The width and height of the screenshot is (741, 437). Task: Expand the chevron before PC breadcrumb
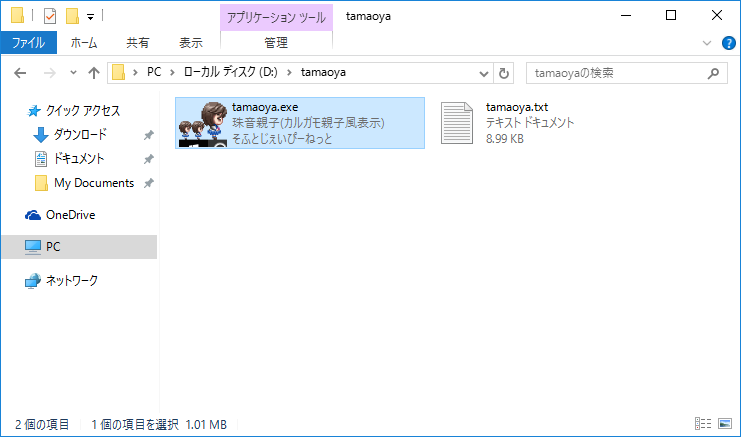coord(136,73)
